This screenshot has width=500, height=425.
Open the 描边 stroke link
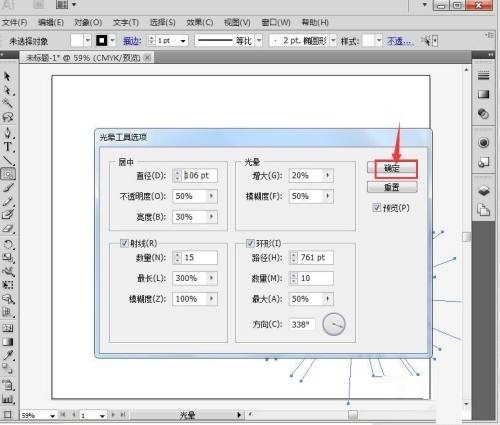pos(132,41)
